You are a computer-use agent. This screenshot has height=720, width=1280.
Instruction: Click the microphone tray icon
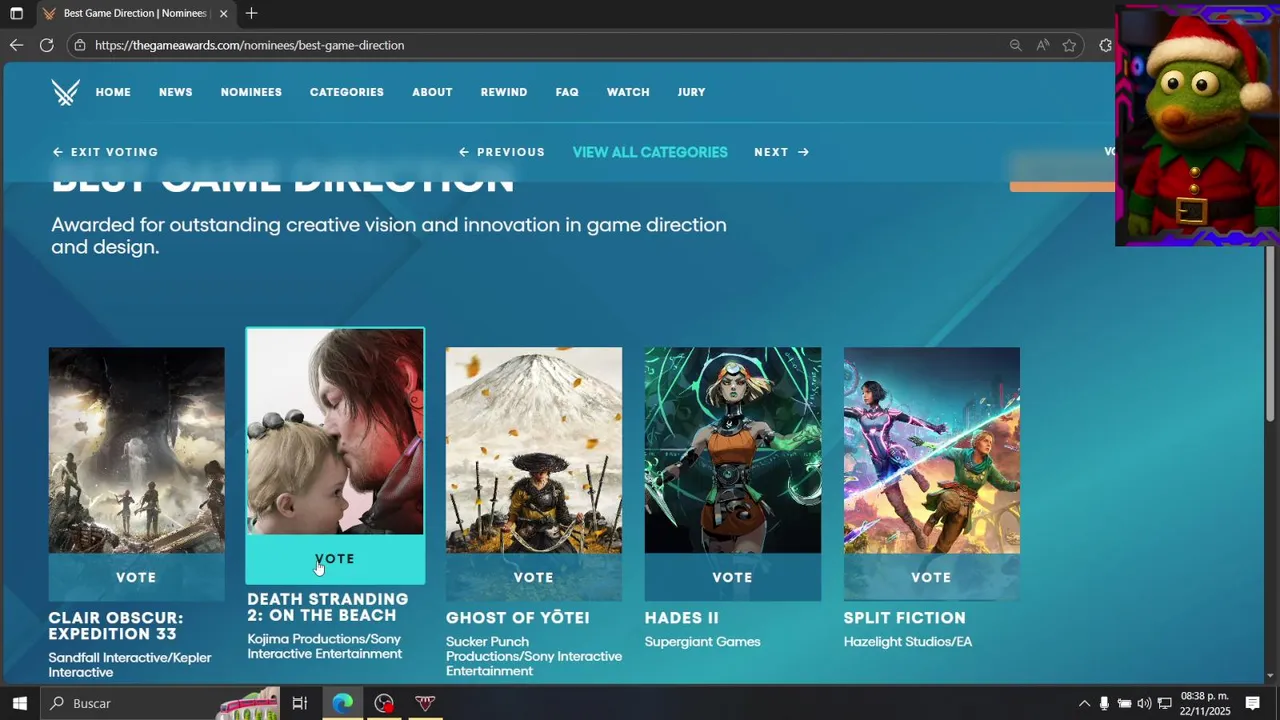coord(1104,703)
